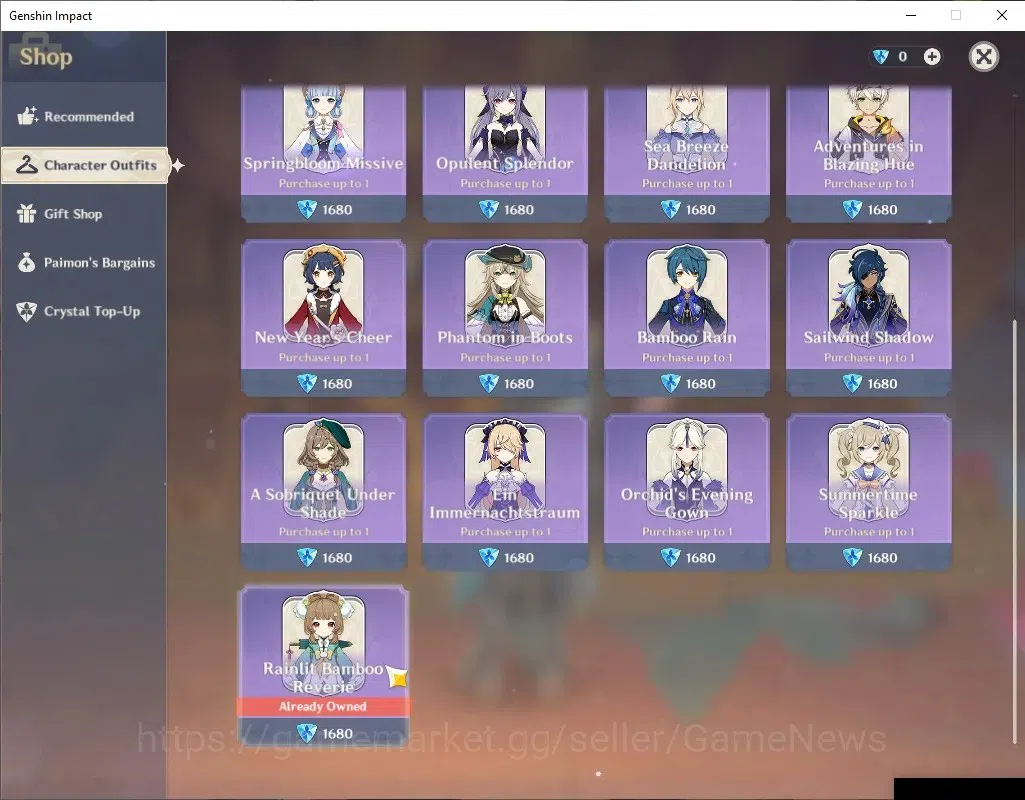The width and height of the screenshot is (1025, 800).
Task: Click crystal icon under Ein Immernachtstraum
Action: [x=488, y=558]
